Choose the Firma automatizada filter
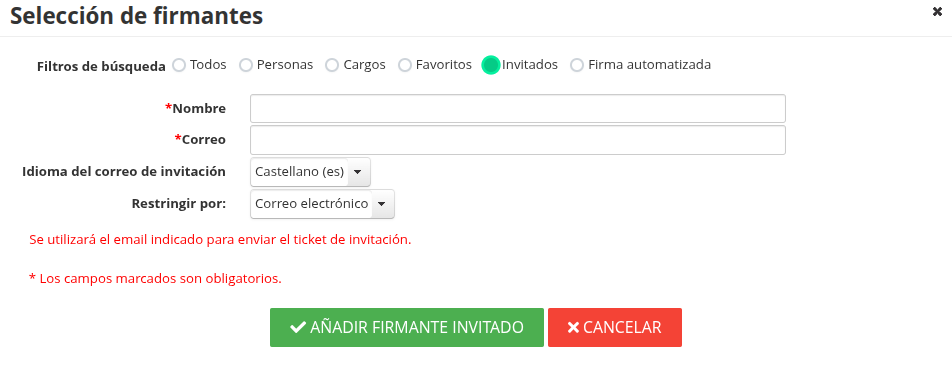Screen dimensions: 952x367 click(577, 65)
